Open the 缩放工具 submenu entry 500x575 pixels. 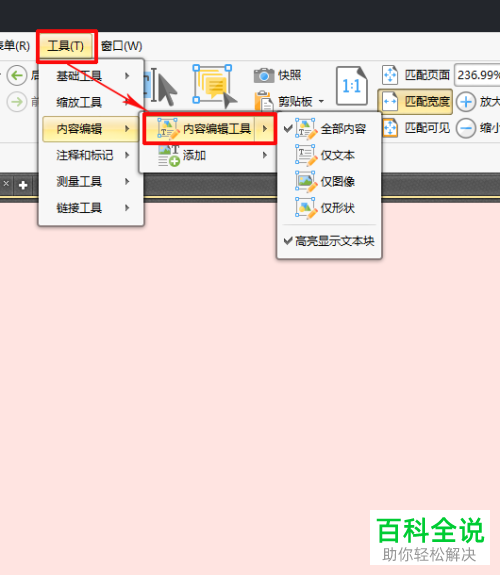[x=91, y=102]
